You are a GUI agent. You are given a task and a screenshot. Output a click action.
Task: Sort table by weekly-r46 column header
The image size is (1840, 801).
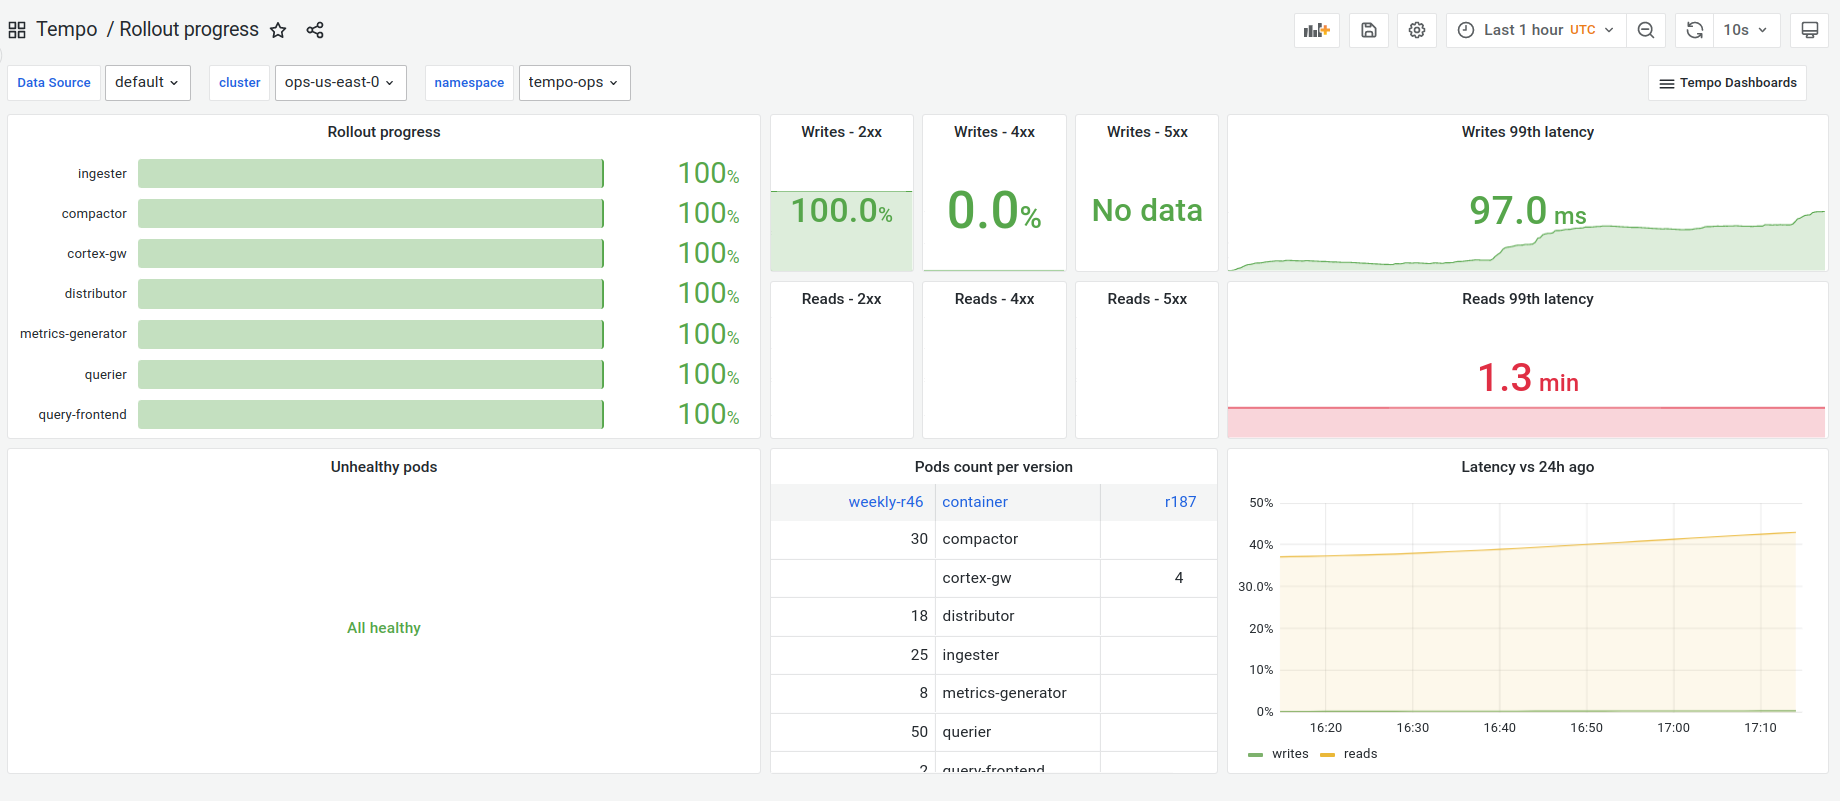tap(885, 502)
